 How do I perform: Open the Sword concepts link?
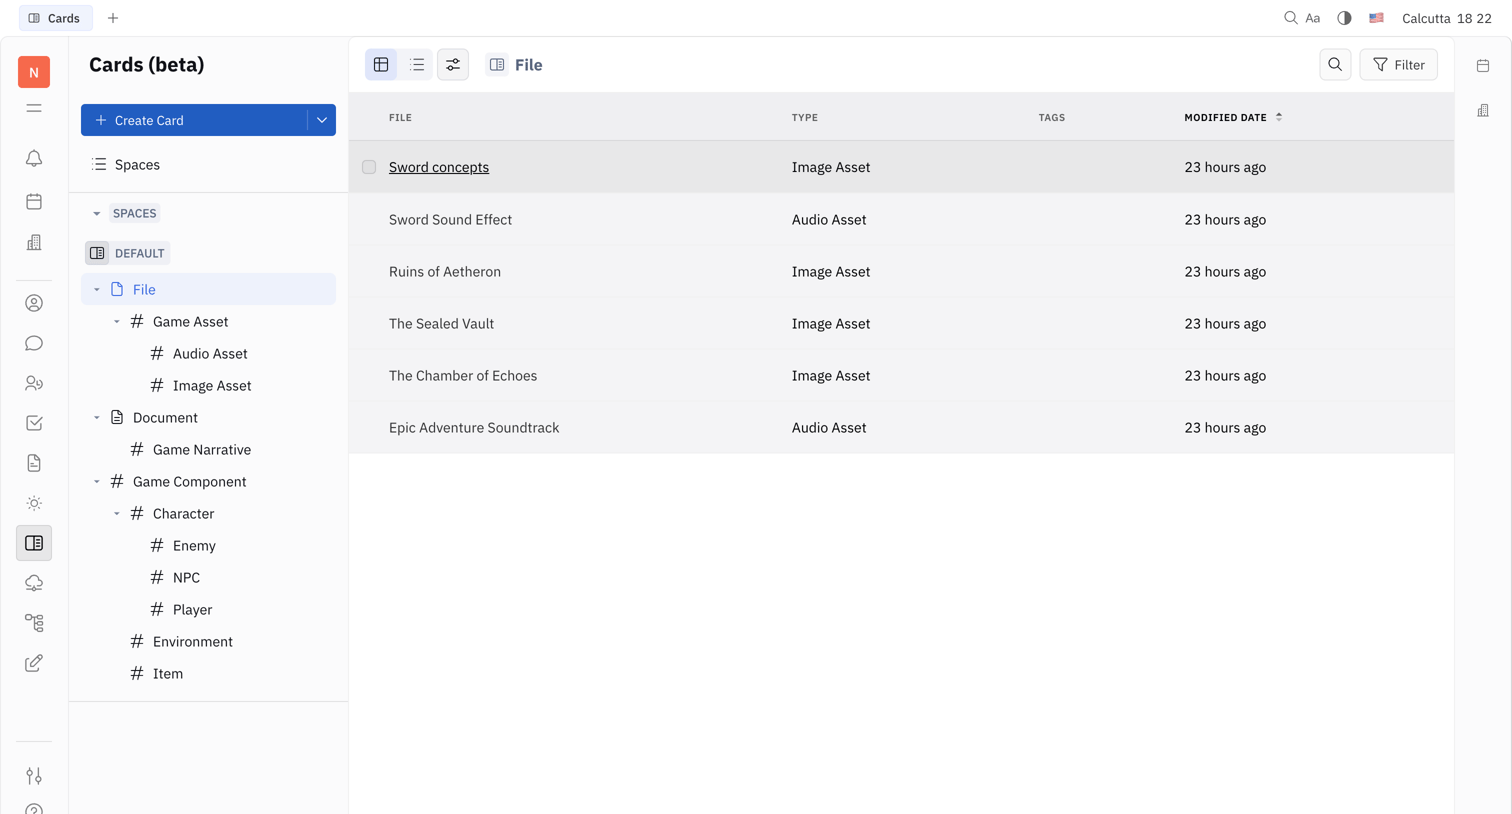coord(439,167)
